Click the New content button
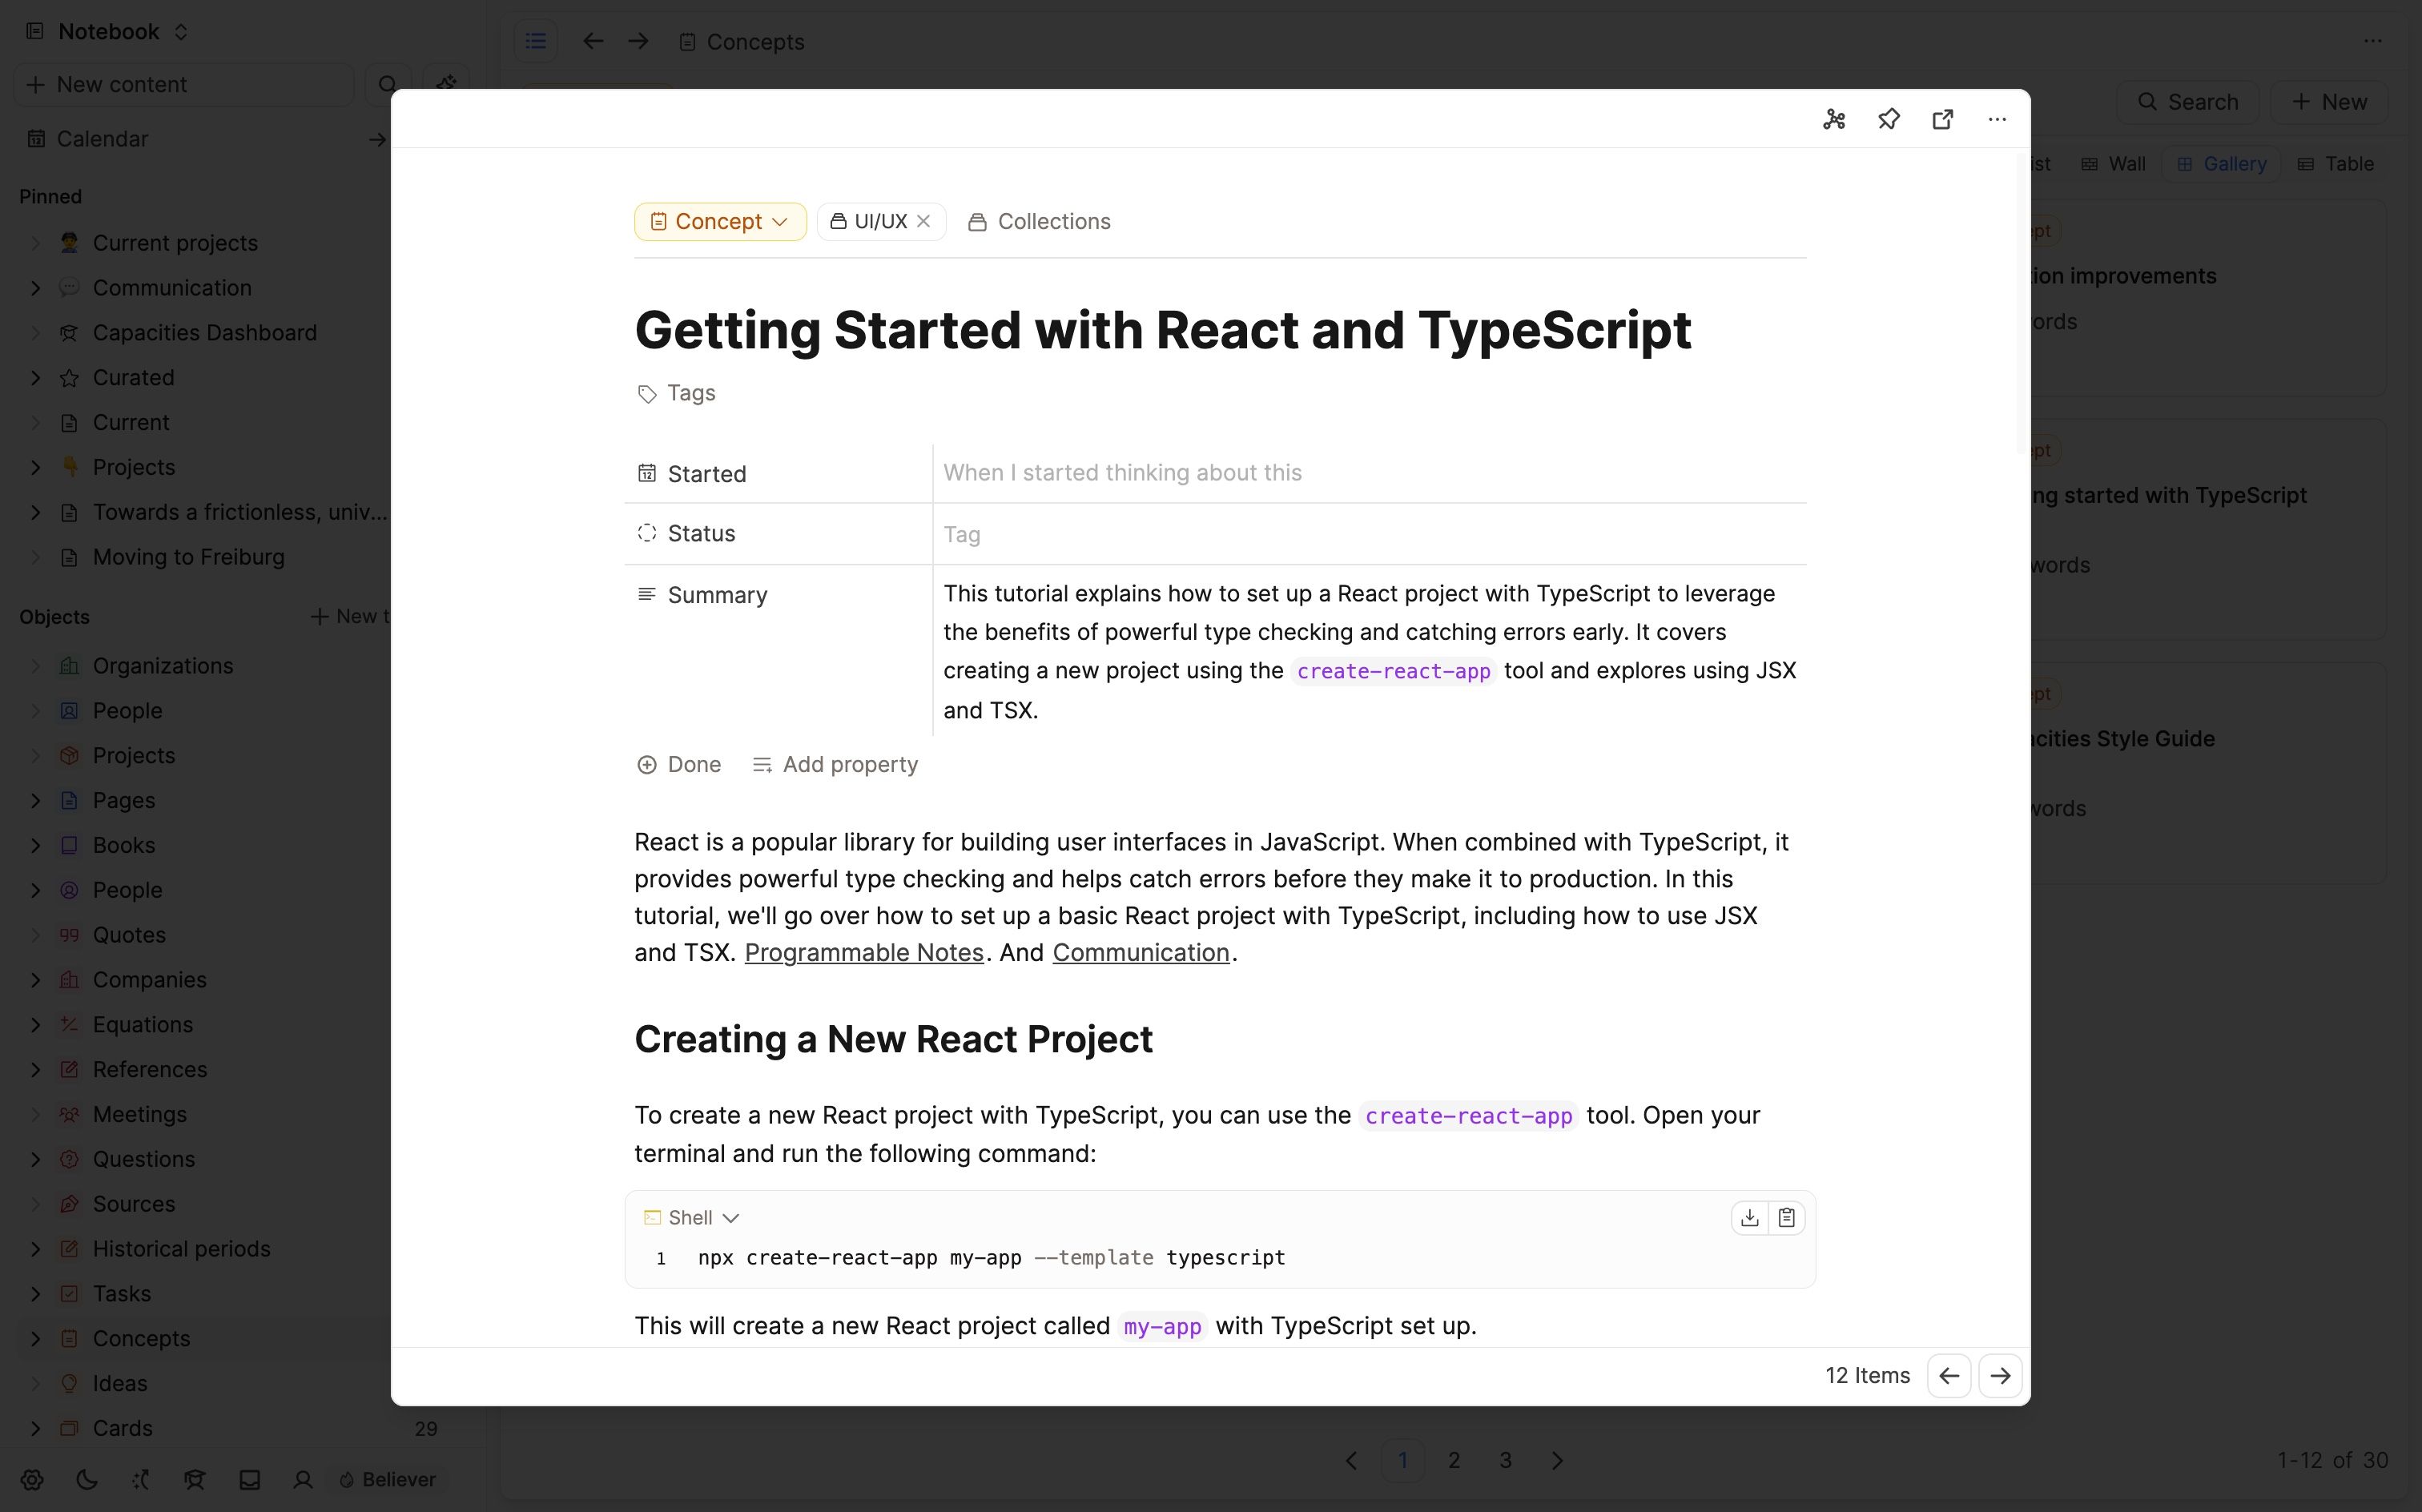Image resolution: width=2422 pixels, height=1512 pixels. (x=183, y=84)
